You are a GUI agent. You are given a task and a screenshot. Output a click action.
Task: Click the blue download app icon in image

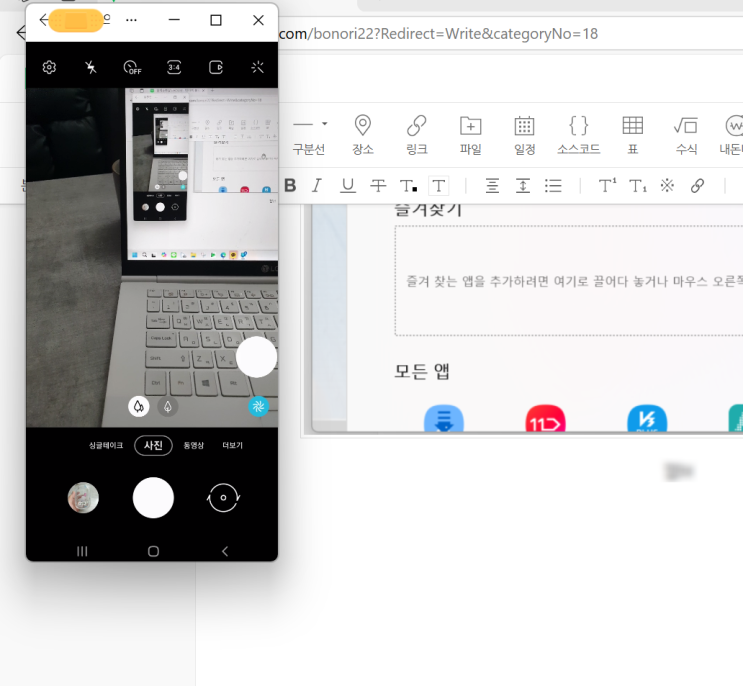(444, 418)
